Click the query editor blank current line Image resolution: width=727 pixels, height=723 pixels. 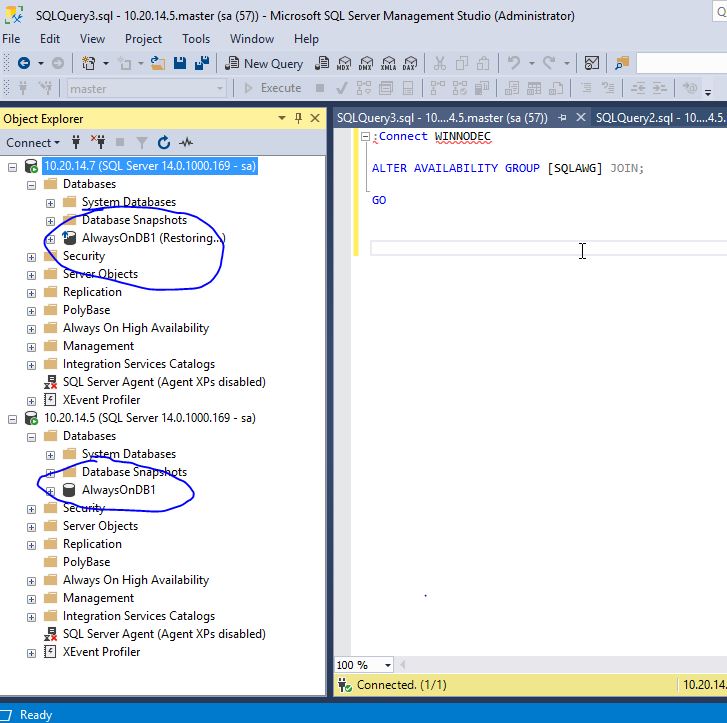(x=548, y=248)
